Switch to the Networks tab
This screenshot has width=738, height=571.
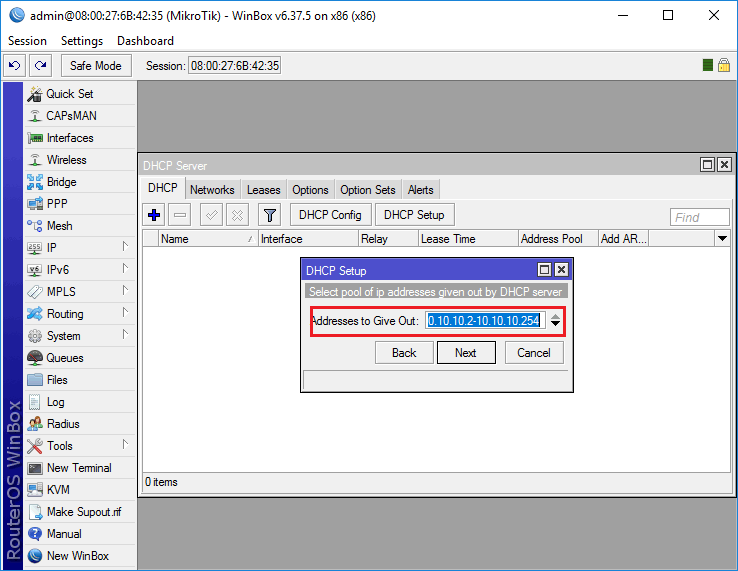[x=212, y=190]
